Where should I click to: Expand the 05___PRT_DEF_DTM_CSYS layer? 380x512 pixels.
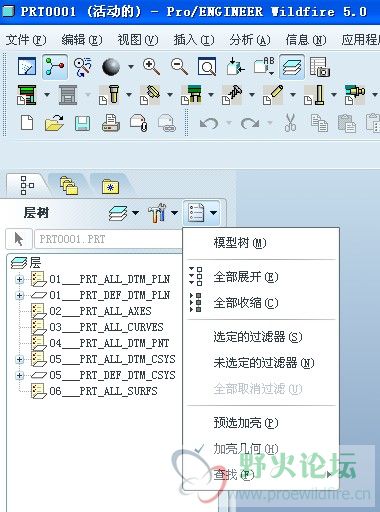tap(19, 375)
